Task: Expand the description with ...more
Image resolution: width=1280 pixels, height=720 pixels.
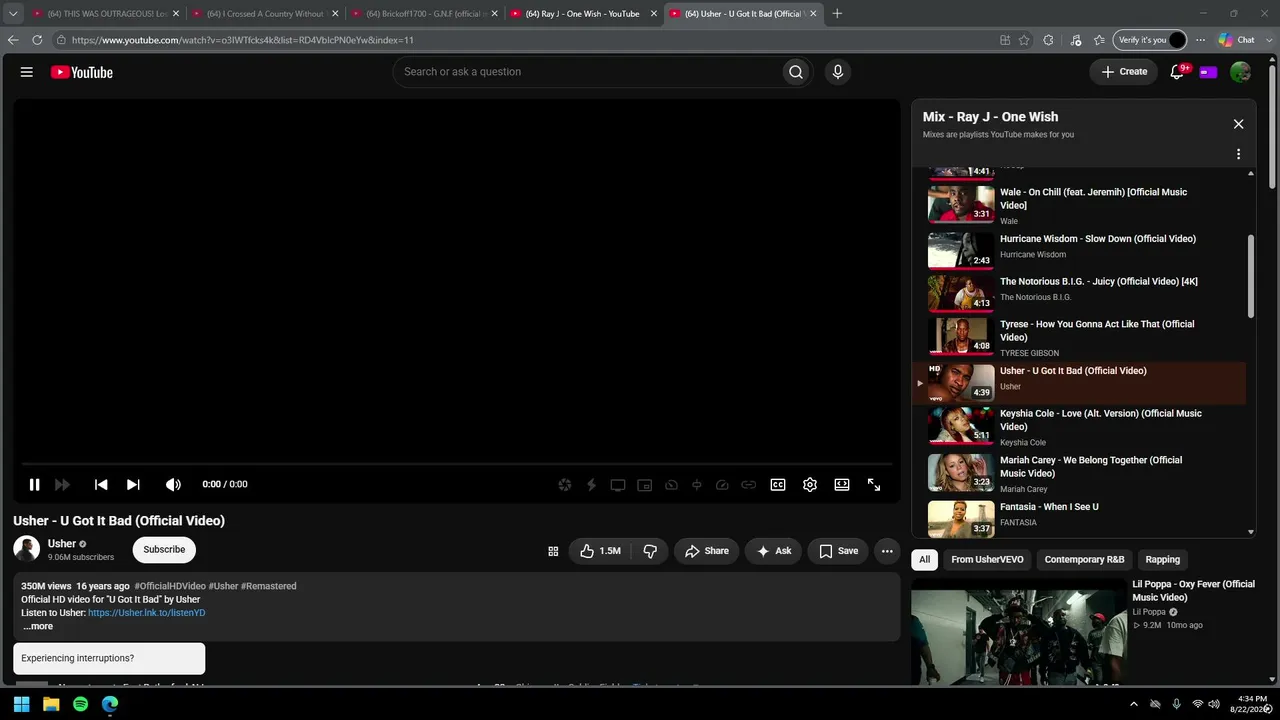Action: tap(38, 626)
